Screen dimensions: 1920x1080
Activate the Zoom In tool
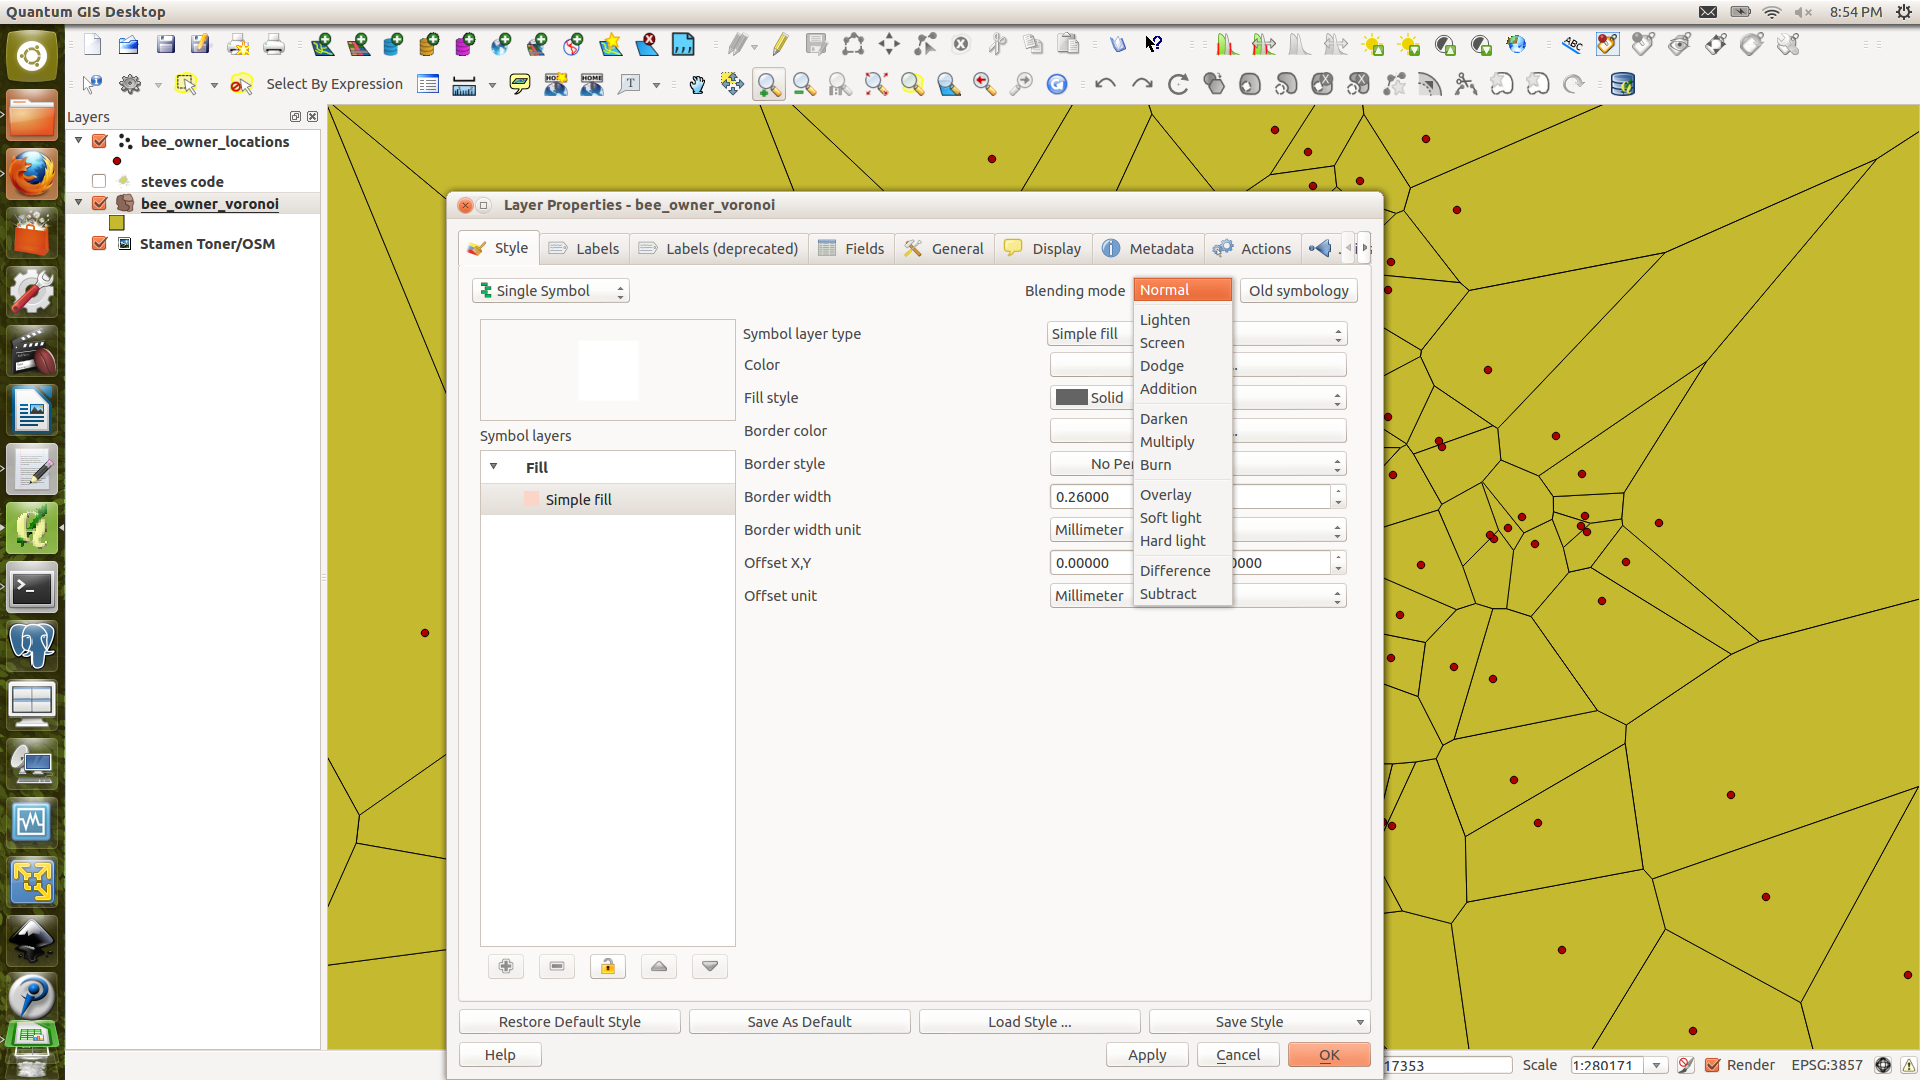coord(768,84)
